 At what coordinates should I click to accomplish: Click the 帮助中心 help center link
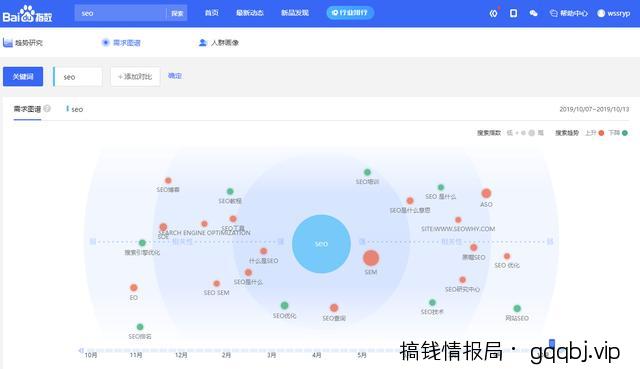[x=569, y=13]
